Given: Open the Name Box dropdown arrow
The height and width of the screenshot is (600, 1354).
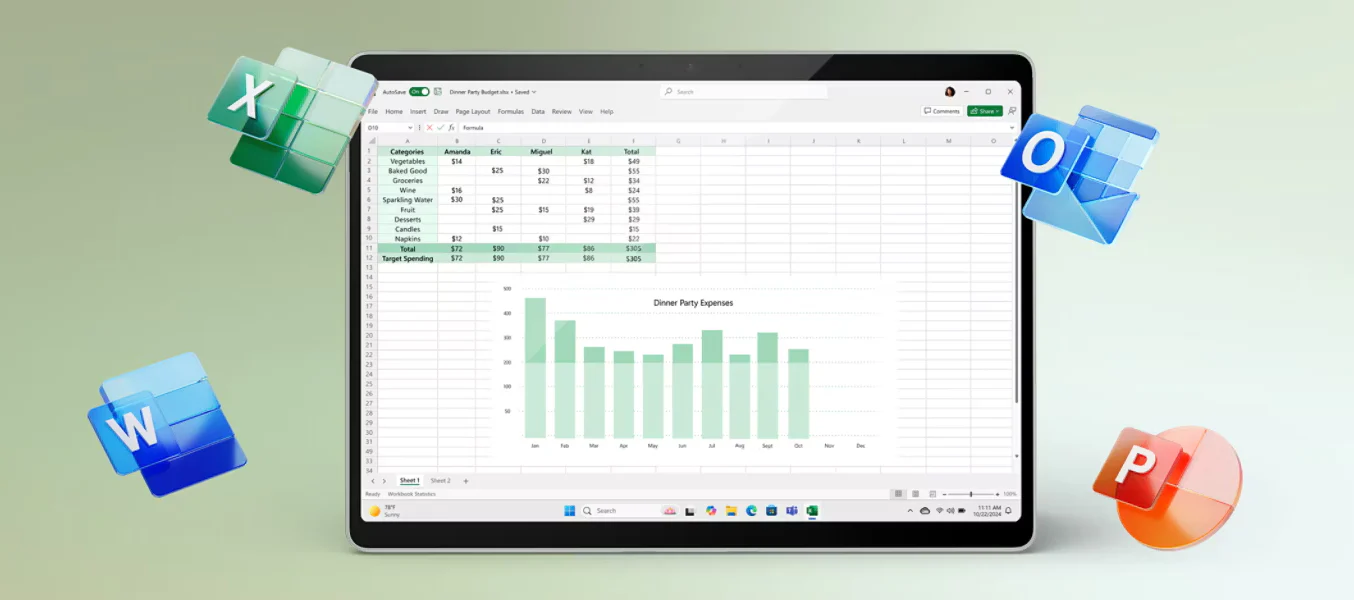Looking at the screenshot, I should tap(410, 128).
